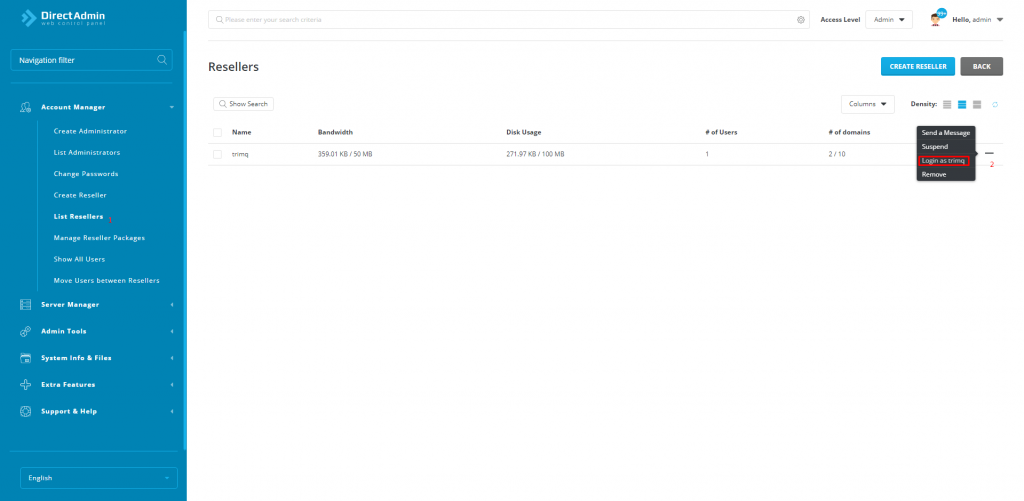Click the Server Manager icon
Image resolution: width=1024 pixels, height=501 pixels.
click(x=26, y=304)
